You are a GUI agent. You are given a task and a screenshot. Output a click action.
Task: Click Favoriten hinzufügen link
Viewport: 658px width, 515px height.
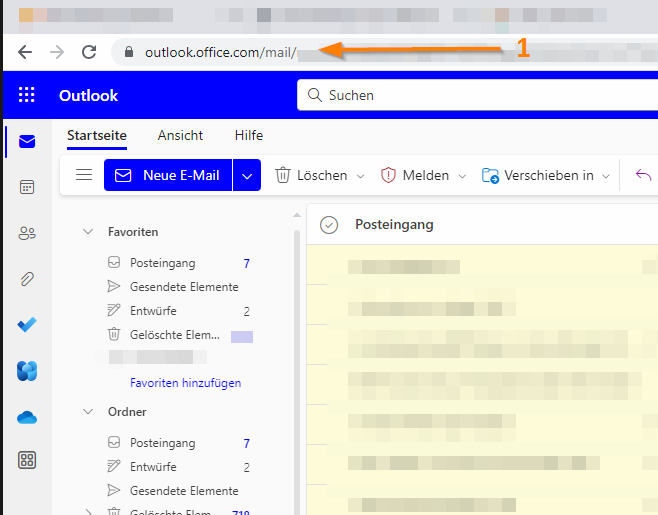[x=185, y=383]
